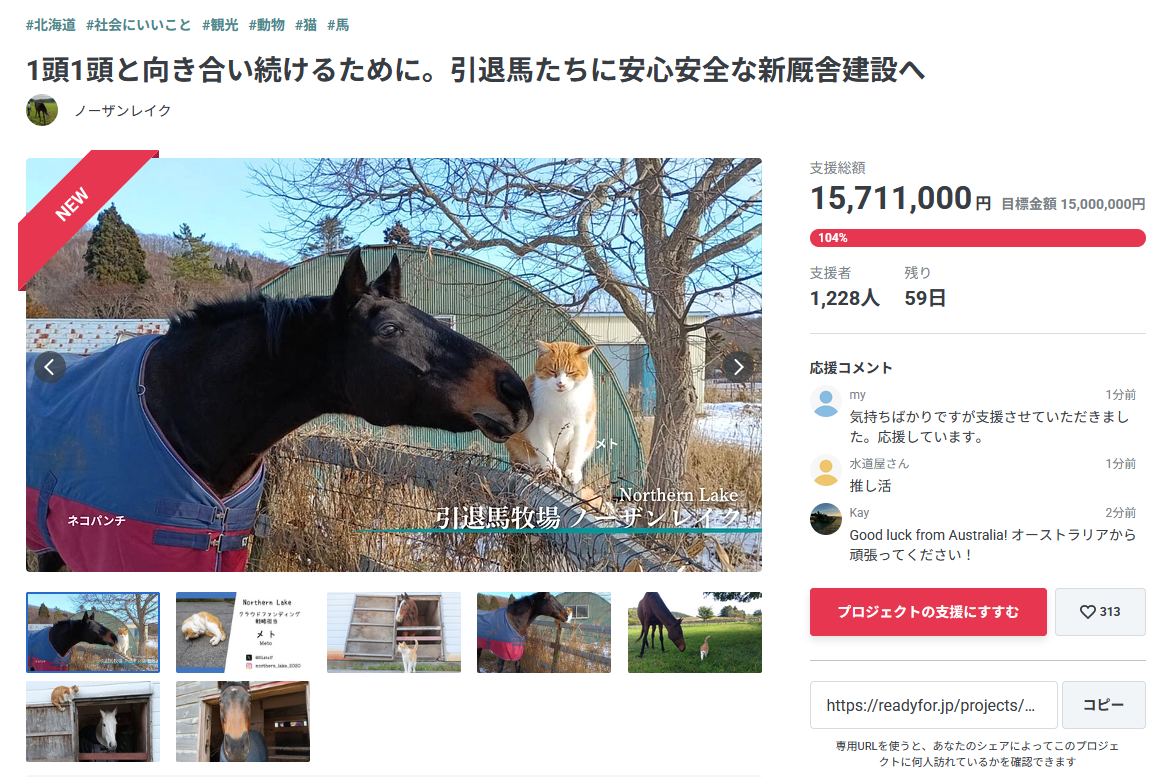Viewport: 1175px width, 777px height.
Task: Select thumbnail of horse grazing on grass
Action: 695,632
